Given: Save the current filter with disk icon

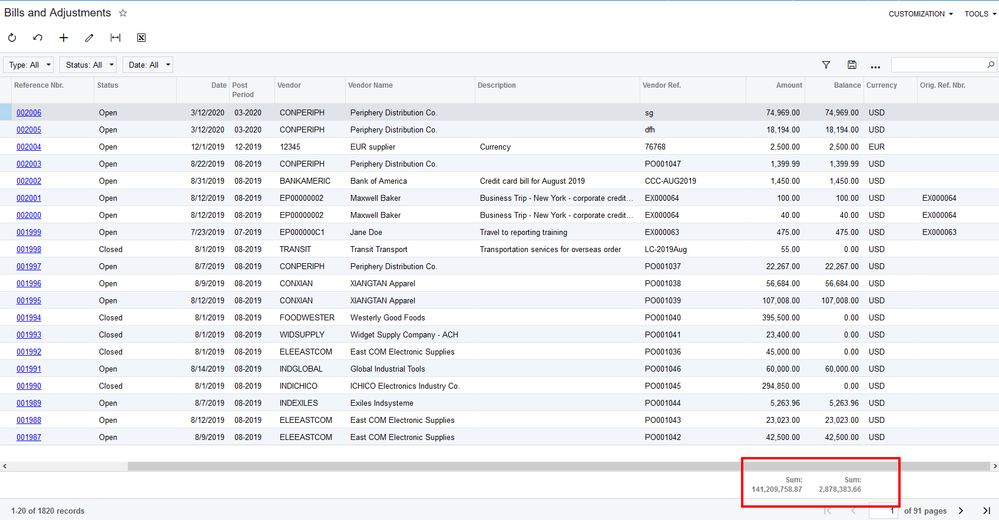Looking at the screenshot, I should coord(852,64).
